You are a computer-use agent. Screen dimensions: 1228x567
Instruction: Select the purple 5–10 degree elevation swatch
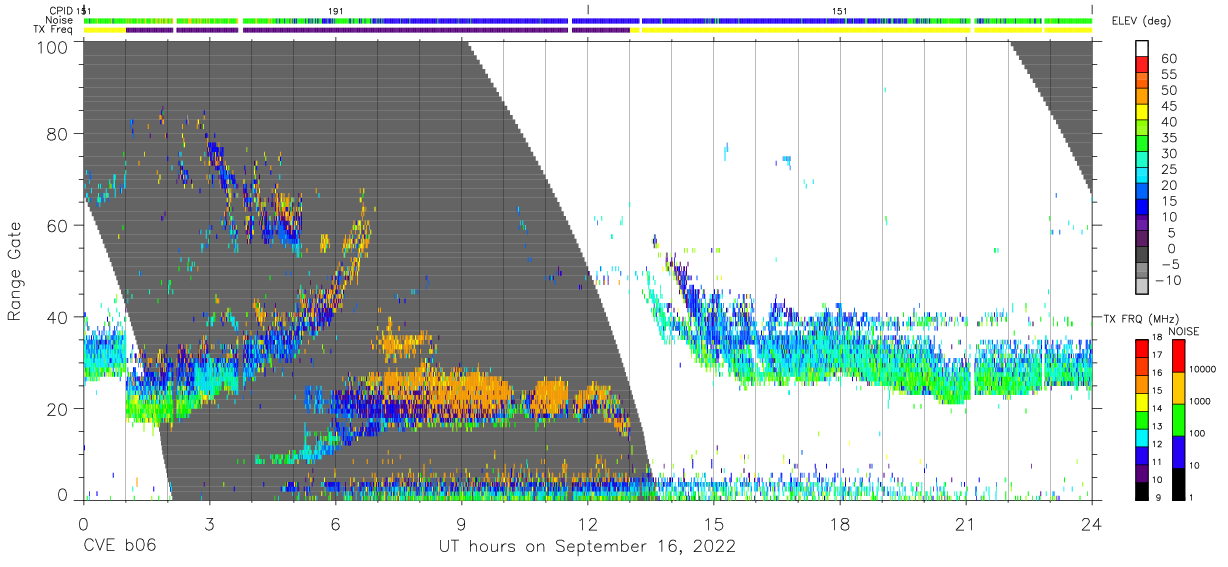1143,224
